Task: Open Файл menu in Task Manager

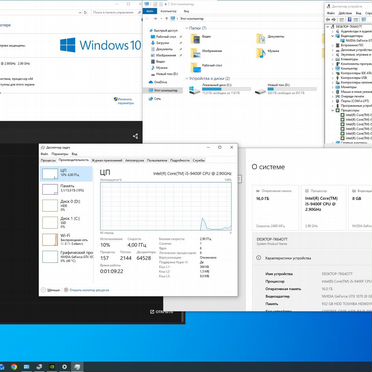Action: tap(44, 154)
